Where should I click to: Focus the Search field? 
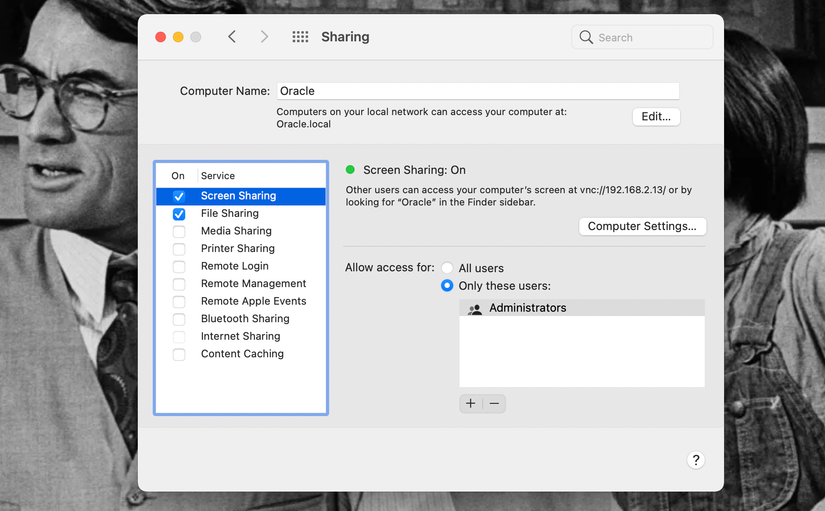pyautogui.click(x=642, y=37)
